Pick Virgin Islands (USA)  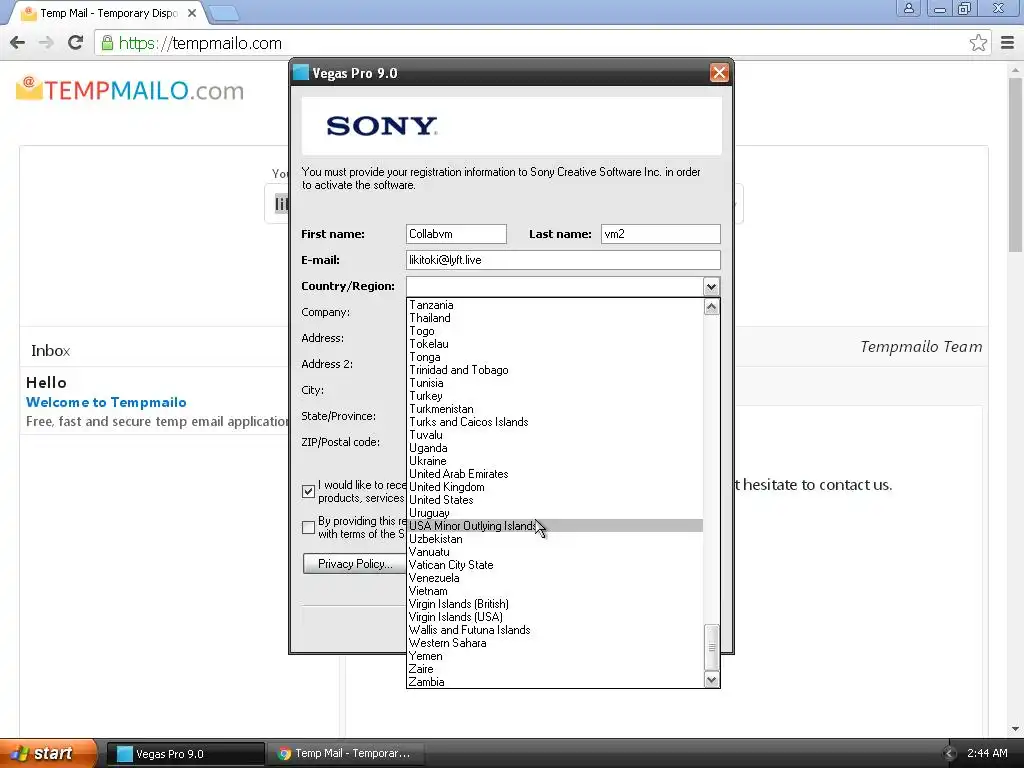pos(554,617)
